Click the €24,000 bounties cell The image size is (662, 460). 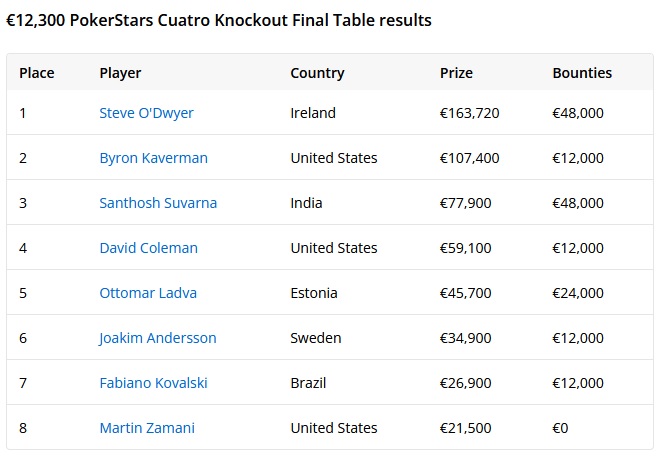(578, 293)
